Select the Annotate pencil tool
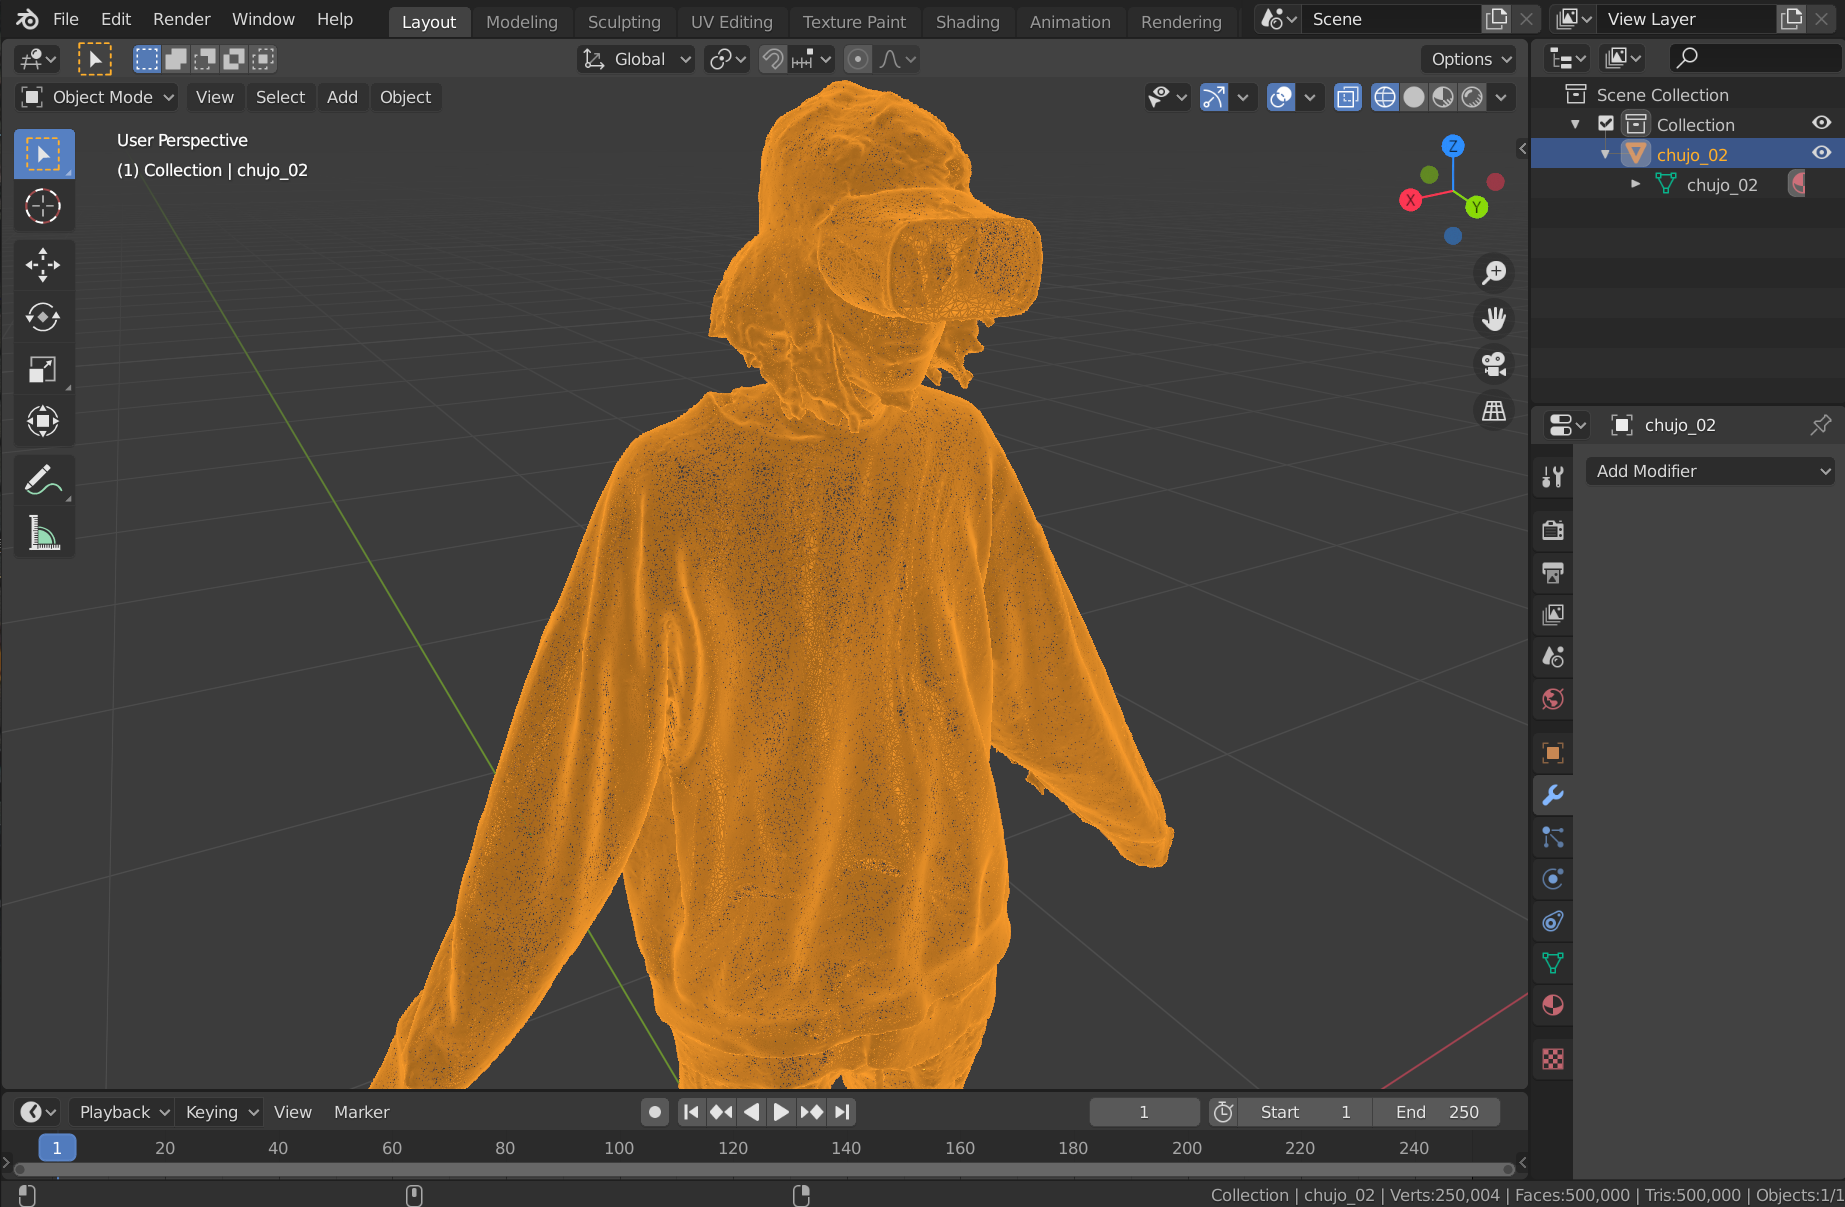The width and height of the screenshot is (1845, 1207). coord(43,480)
